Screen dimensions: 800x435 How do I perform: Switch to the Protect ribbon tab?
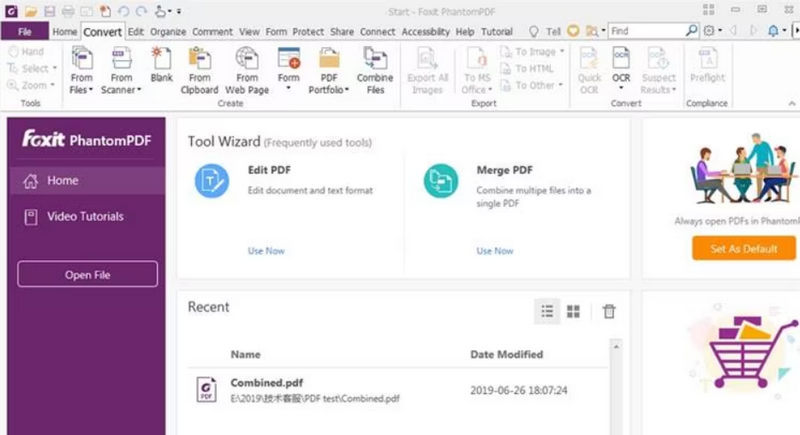pos(308,32)
